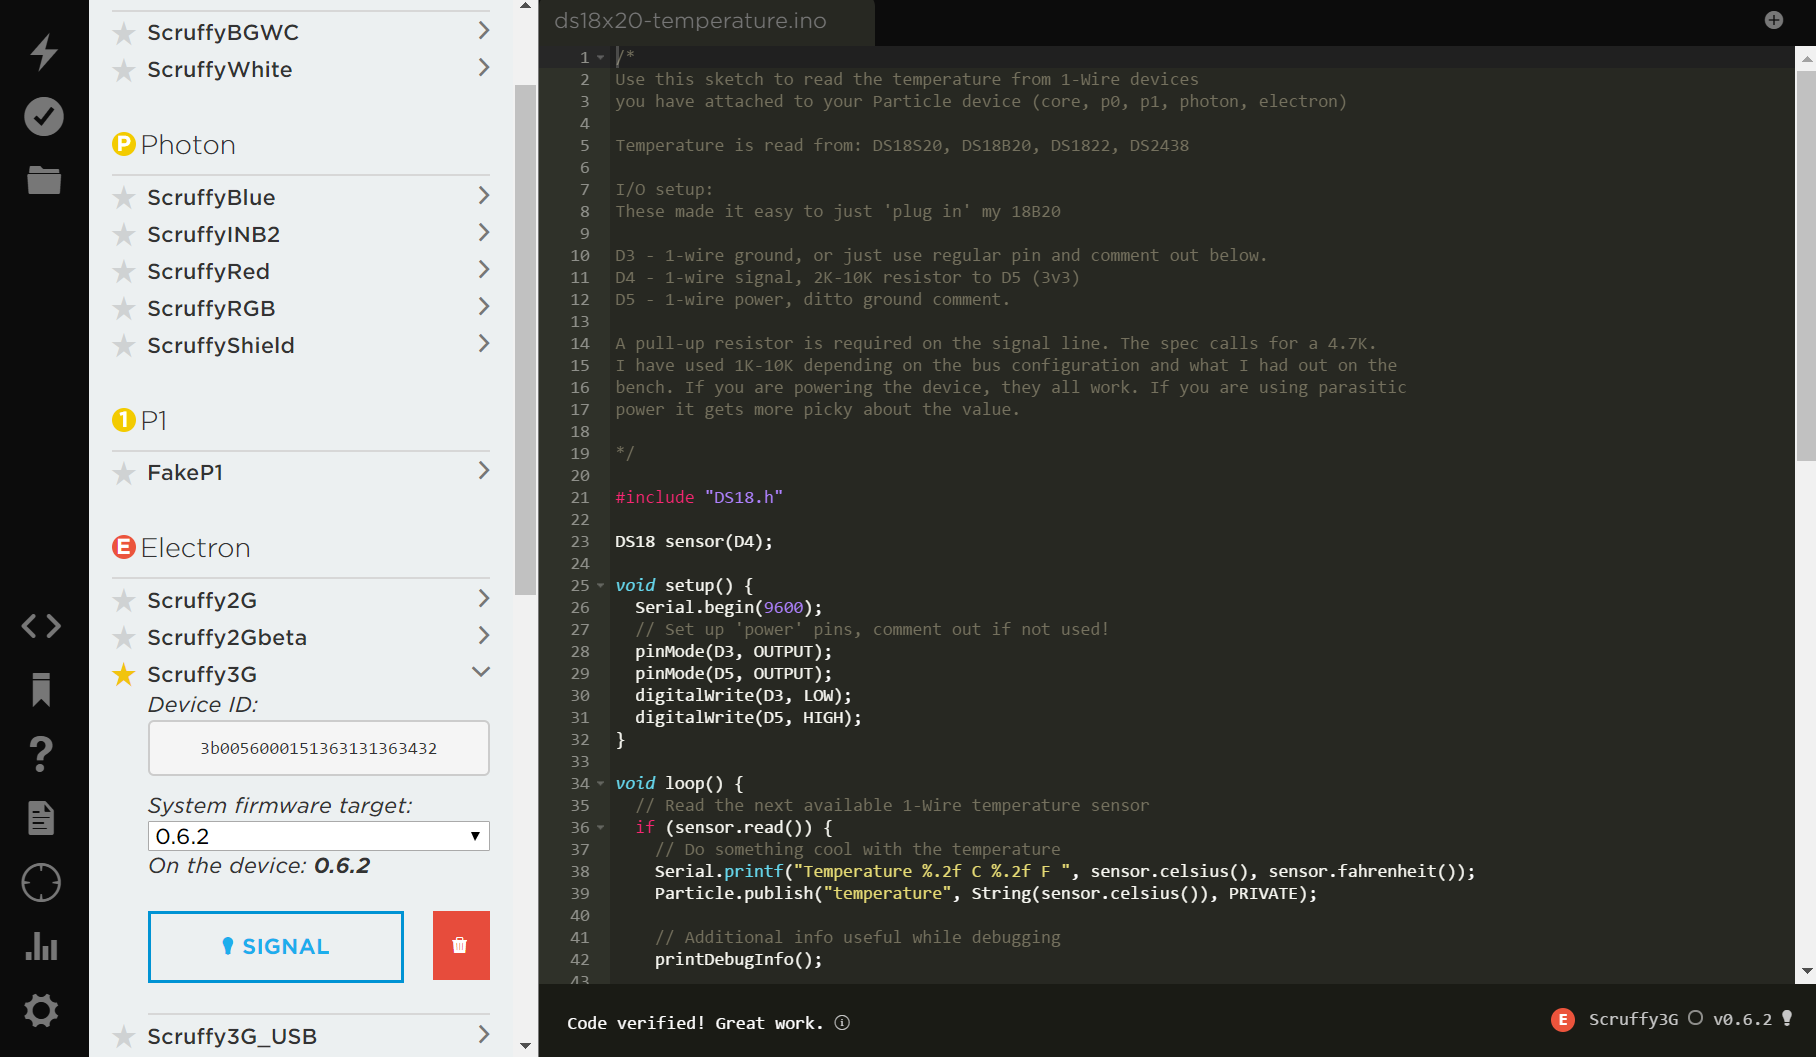Click the Photon section heading

pos(188,145)
